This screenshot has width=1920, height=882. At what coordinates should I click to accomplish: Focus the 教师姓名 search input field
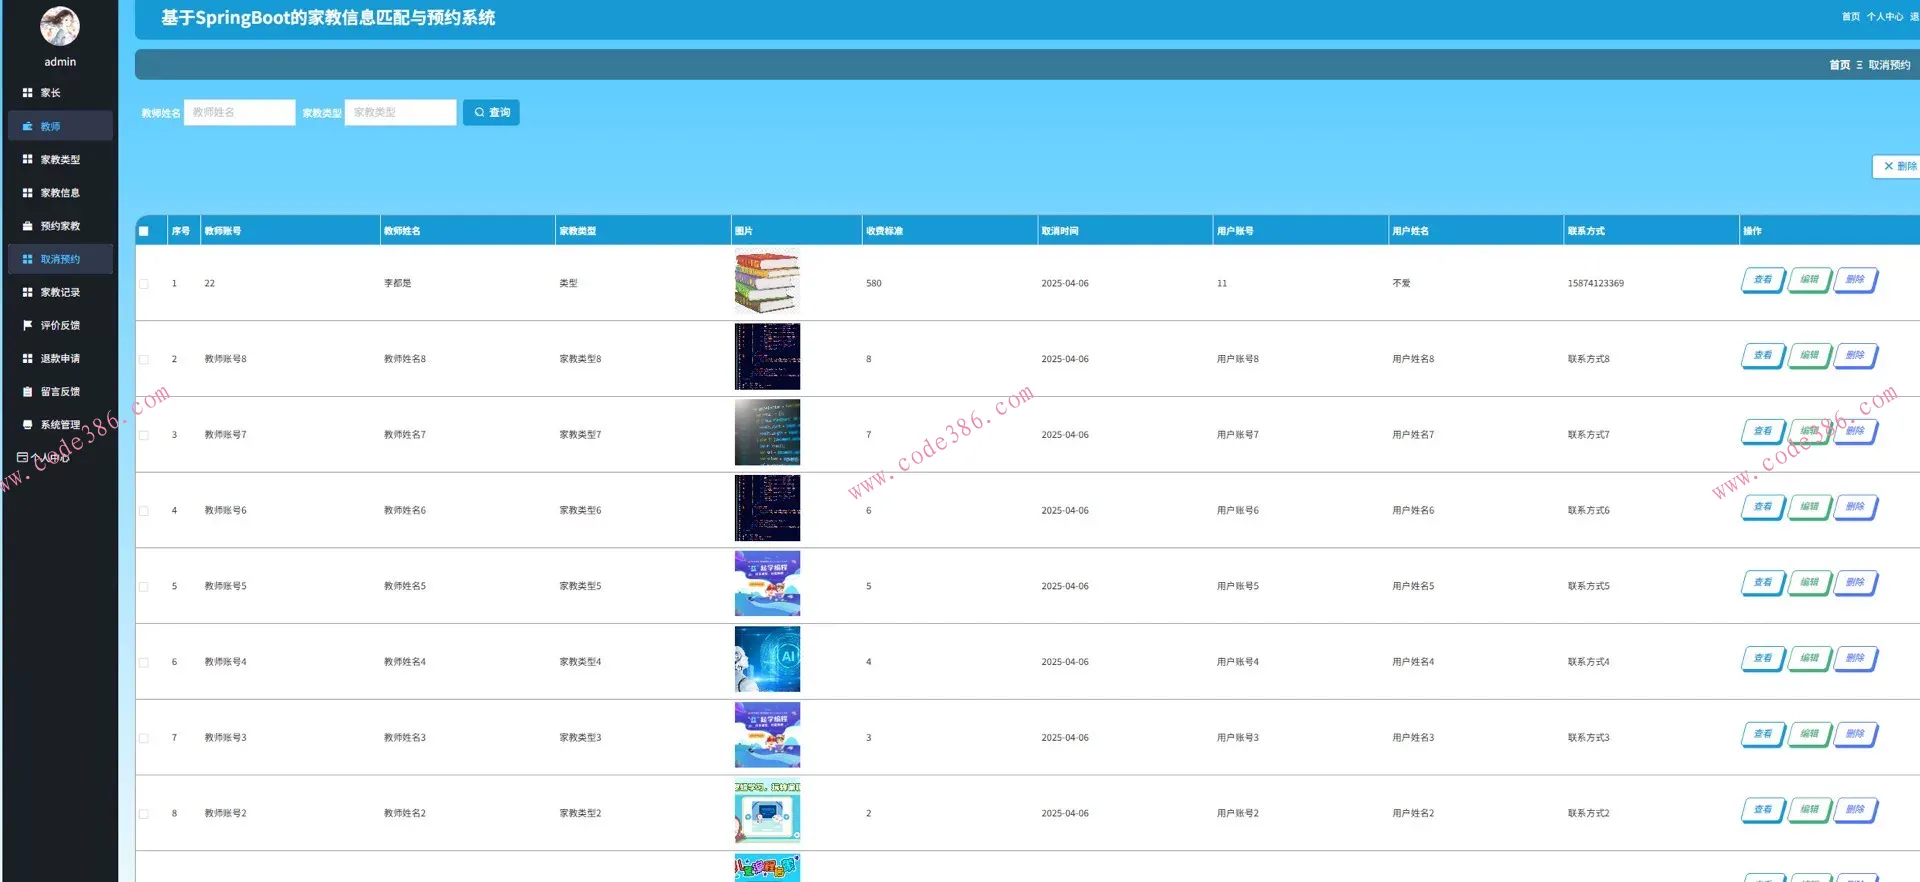pyautogui.click(x=240, y=113)
